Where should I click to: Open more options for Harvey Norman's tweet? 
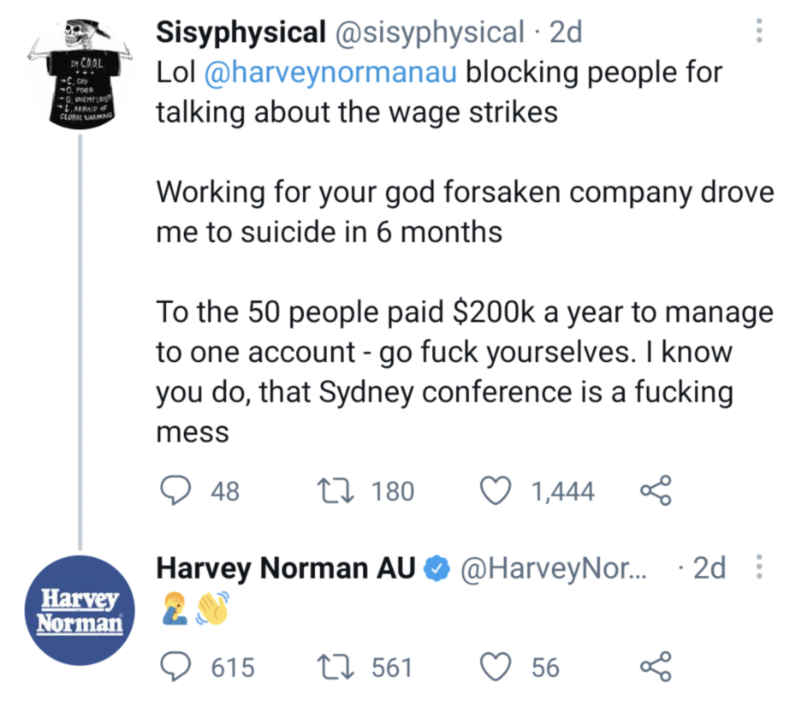coord(759,569)
